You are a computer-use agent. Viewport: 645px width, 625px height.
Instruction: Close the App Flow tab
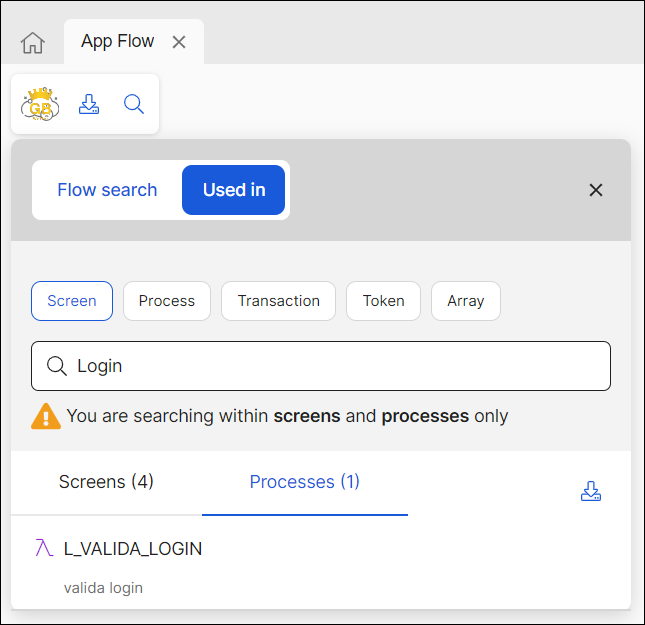pyautogui.click(x=179, y=42)
